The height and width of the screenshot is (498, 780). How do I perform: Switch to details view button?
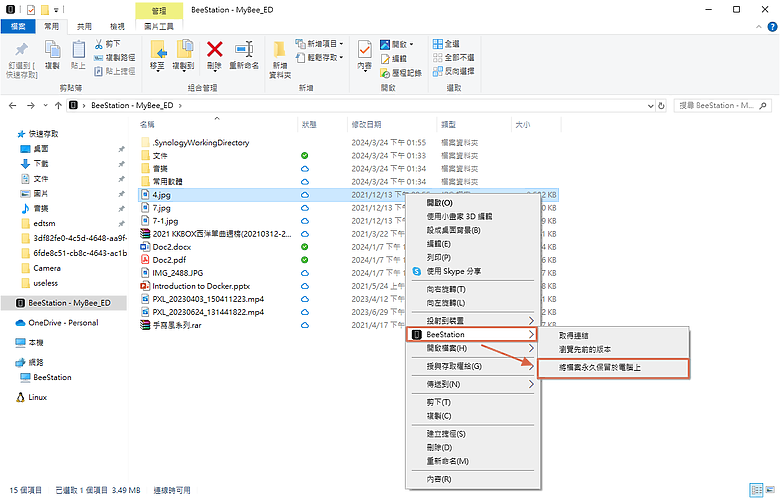pyautogui.click(x=756, y=490)
